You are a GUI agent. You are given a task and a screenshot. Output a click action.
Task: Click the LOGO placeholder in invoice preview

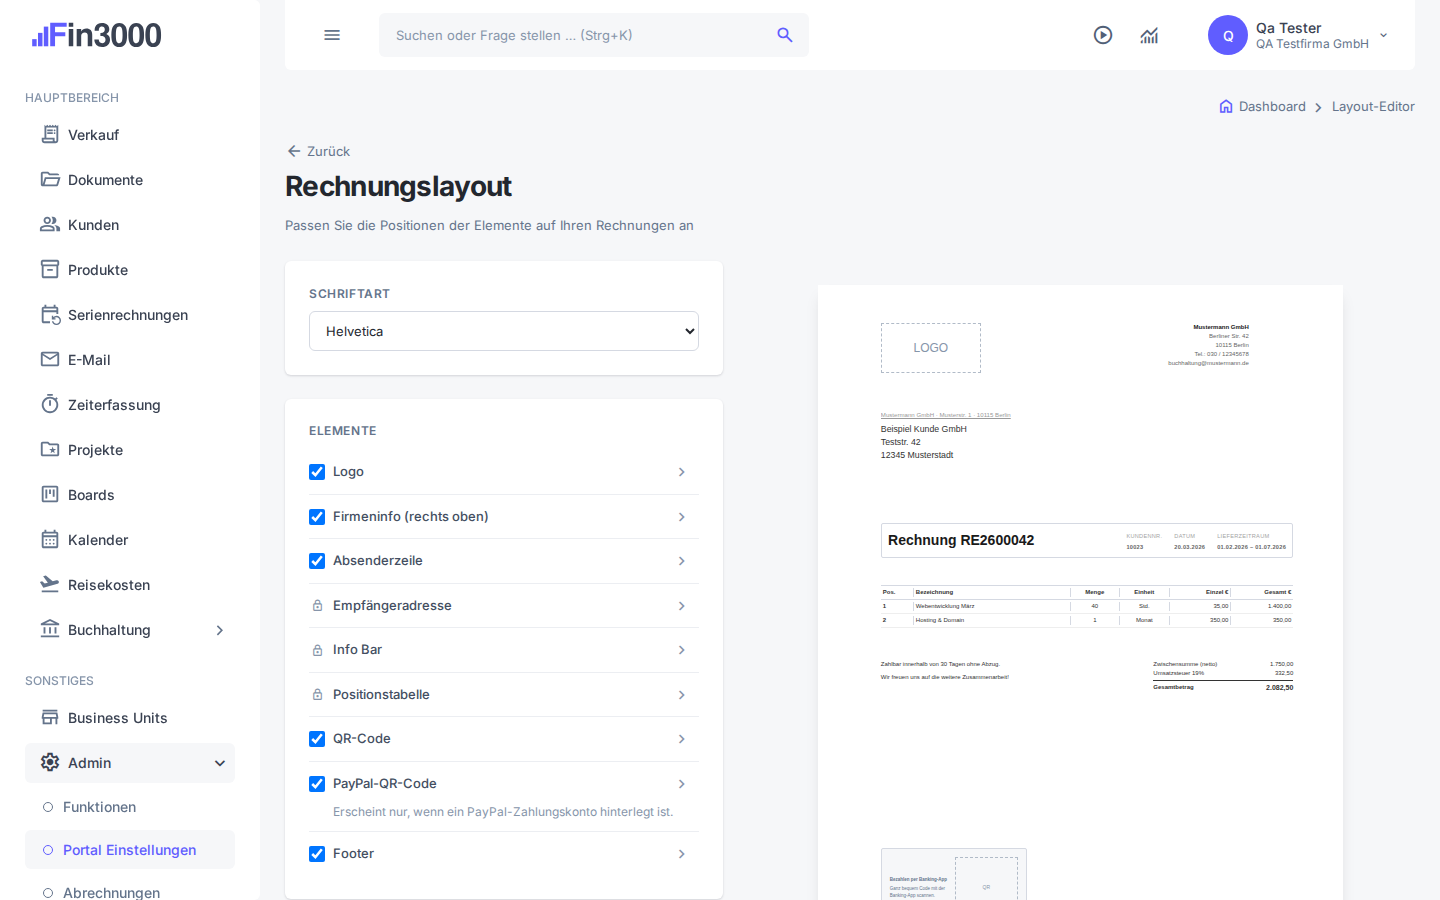[931, 348]
